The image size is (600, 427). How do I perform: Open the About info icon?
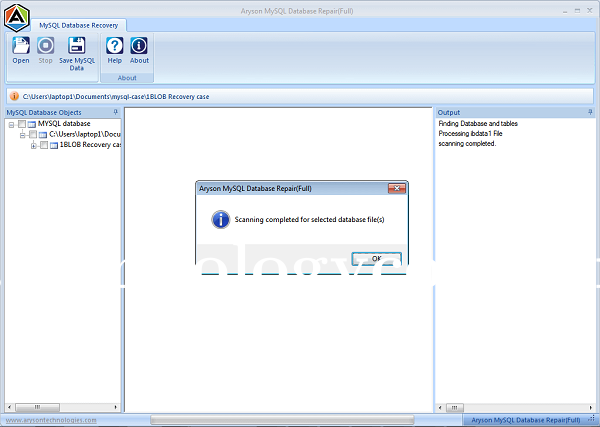[139, 46]
